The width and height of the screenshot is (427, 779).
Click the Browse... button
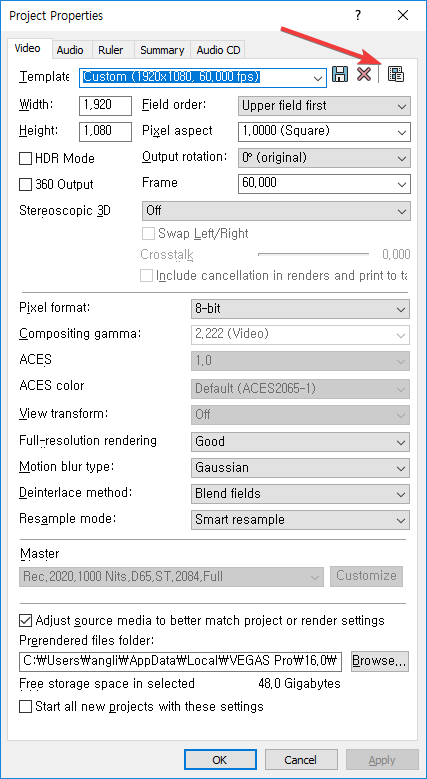click(380, 661)
